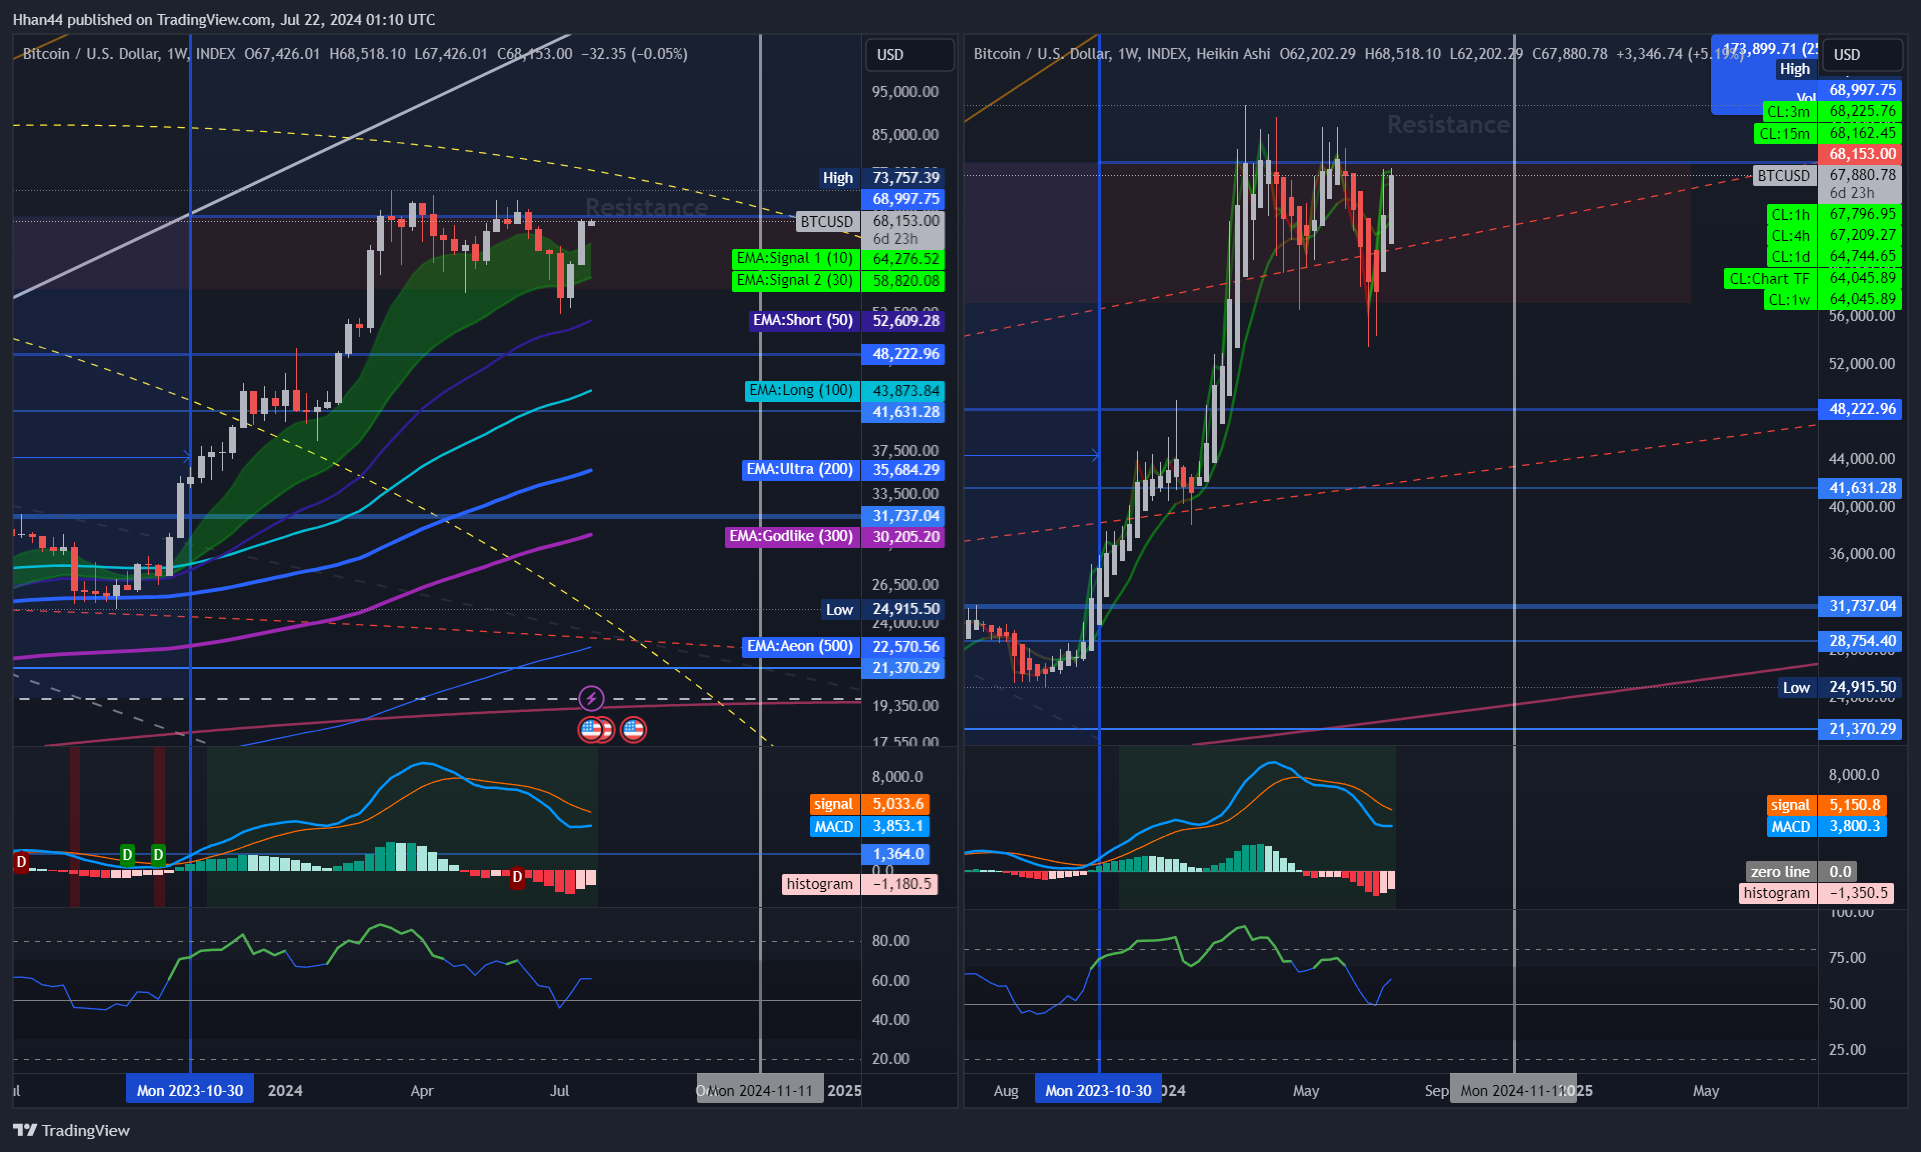This screenshot has width=1921, height=1152.
Task: Click Mon 2023-10-30 date marker on left chart
Action: [x=190, y=1091]
